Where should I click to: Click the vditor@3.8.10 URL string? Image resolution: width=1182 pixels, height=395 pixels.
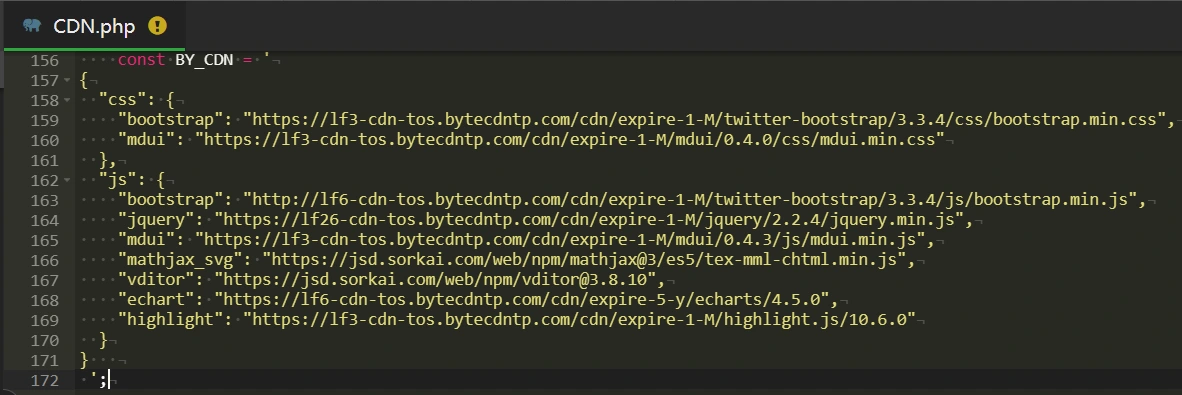[x=436, y=280]
